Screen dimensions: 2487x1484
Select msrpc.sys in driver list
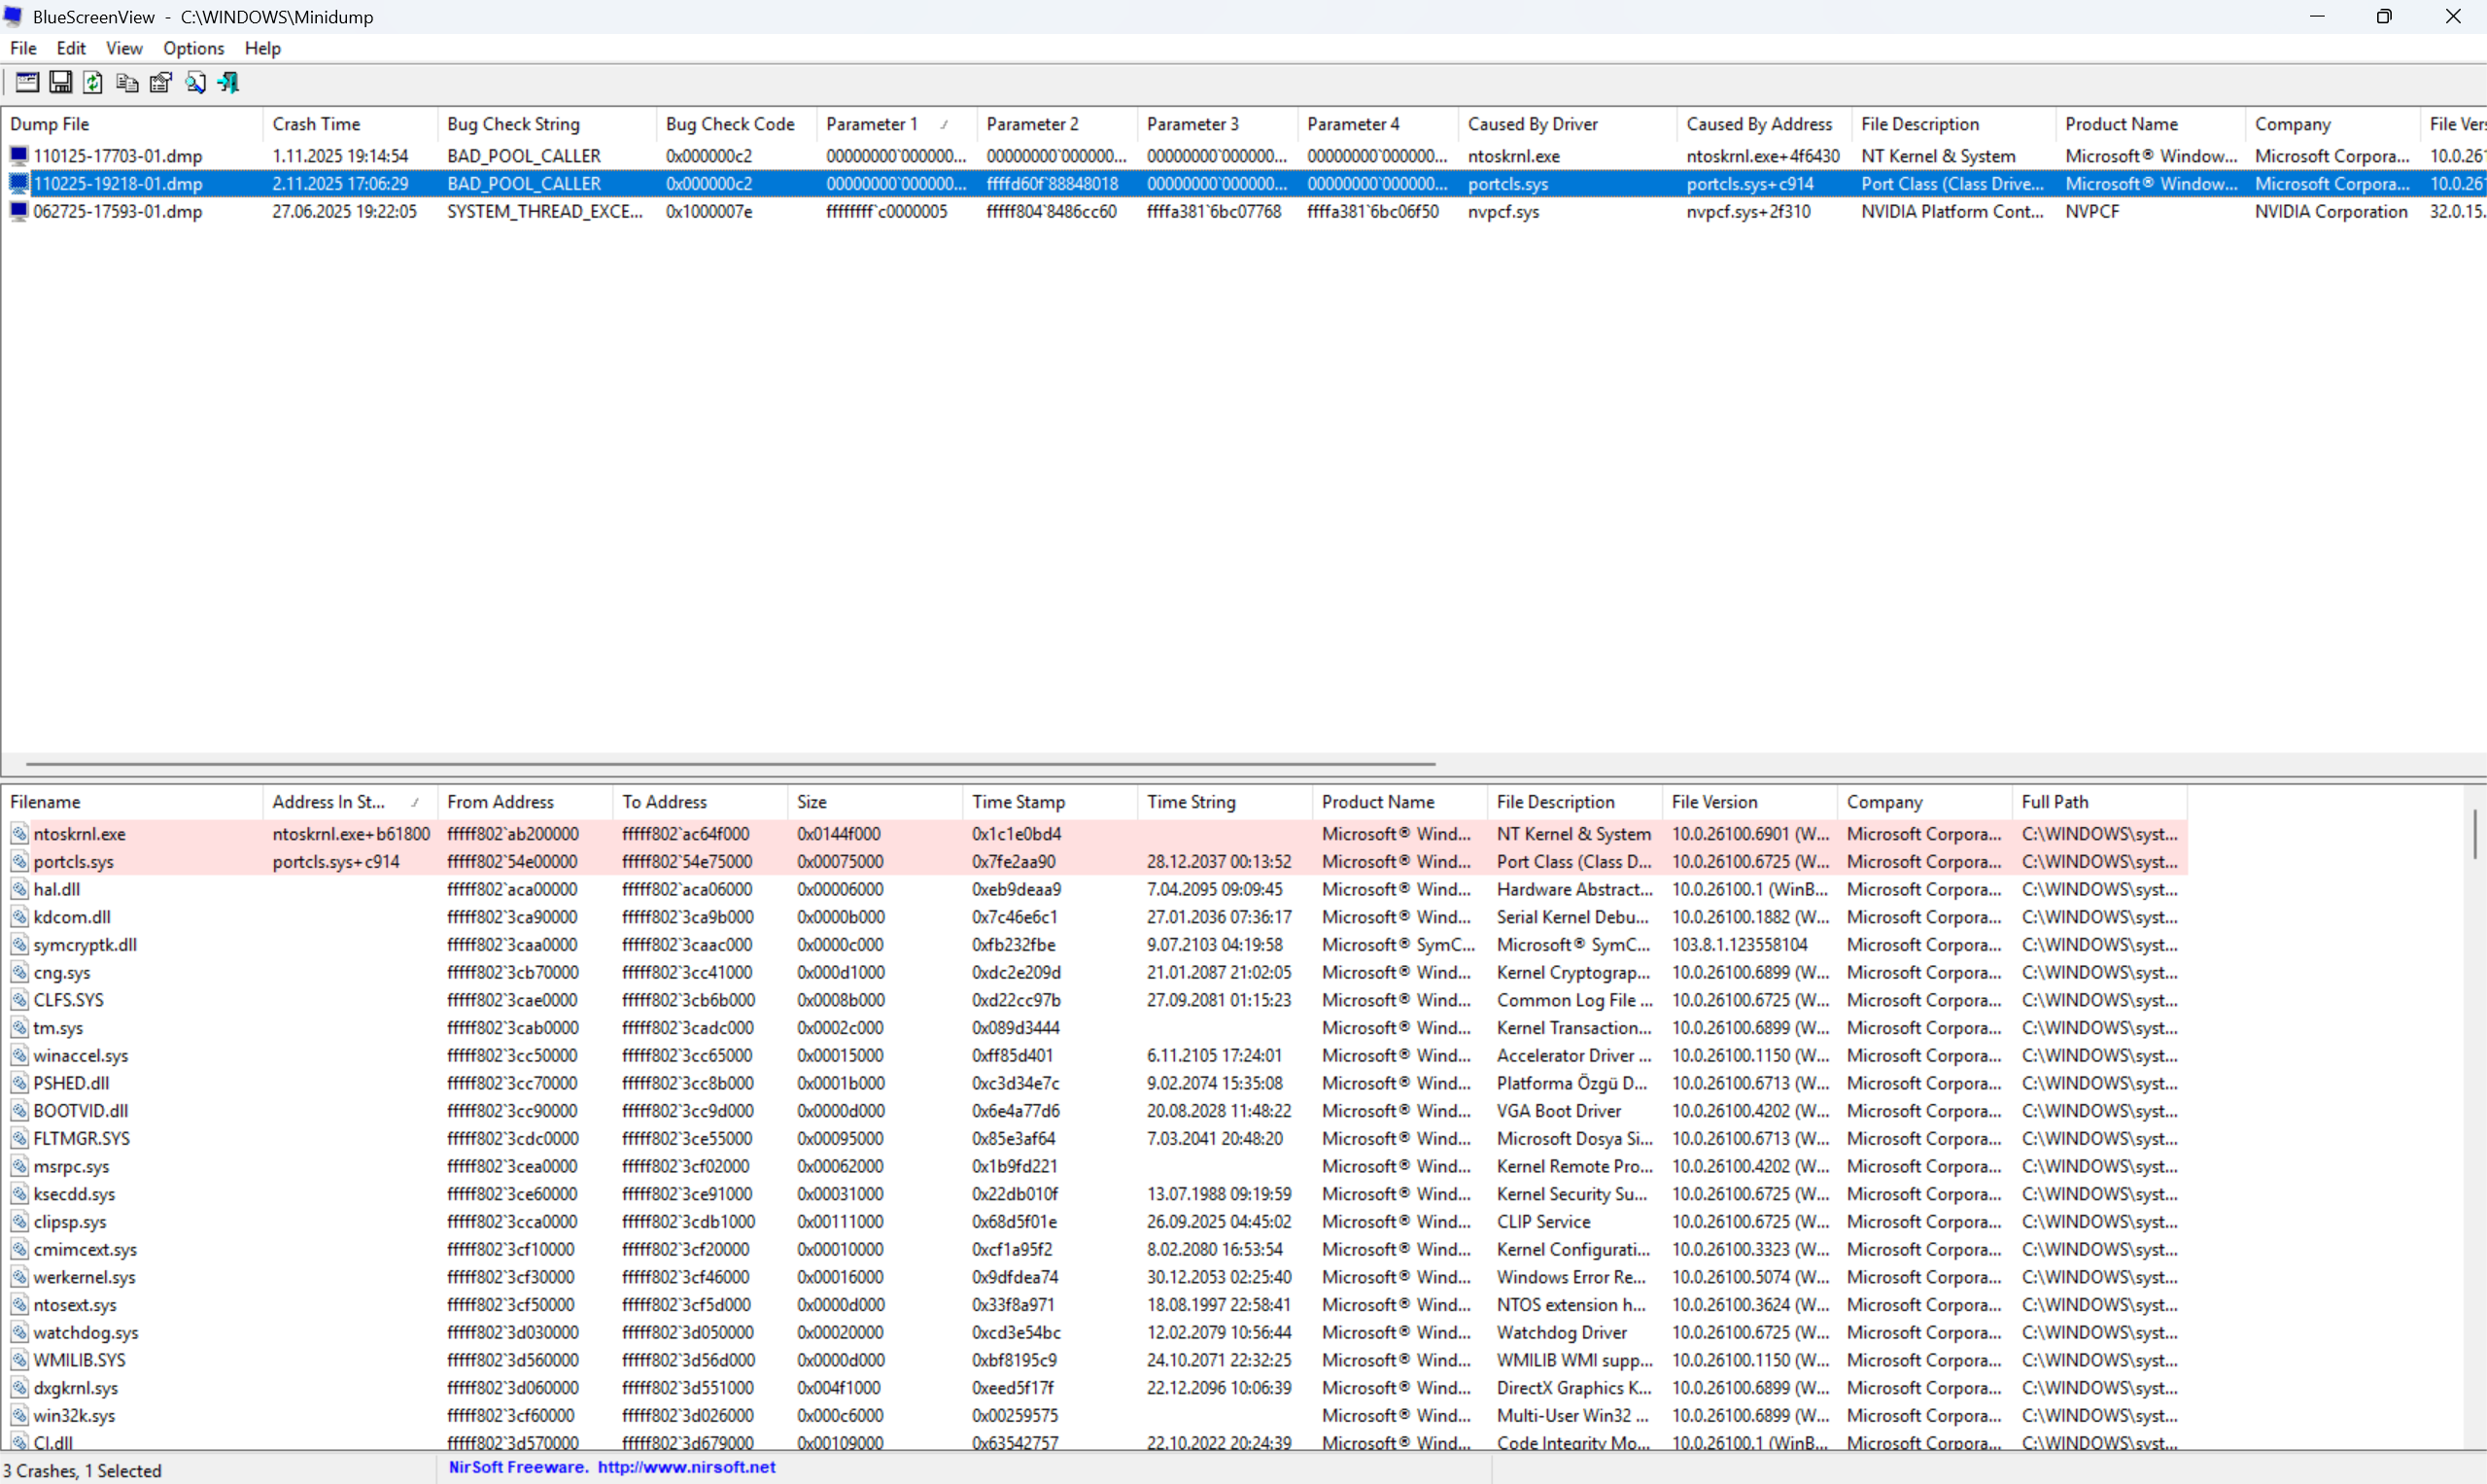[x=71, y=1167]
